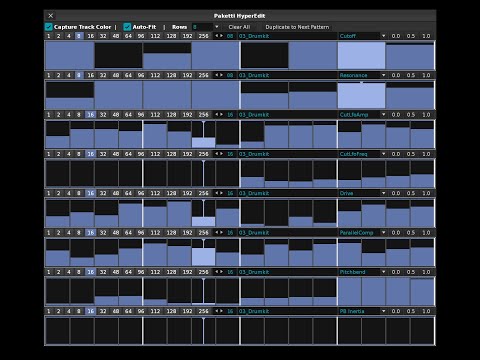
Task: Select 64 steps in the CutLfoFreq row
Action: [x=128, y=154]
